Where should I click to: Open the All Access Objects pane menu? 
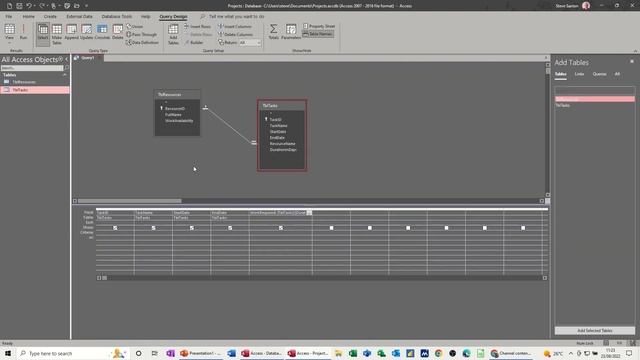coord(61,60)
